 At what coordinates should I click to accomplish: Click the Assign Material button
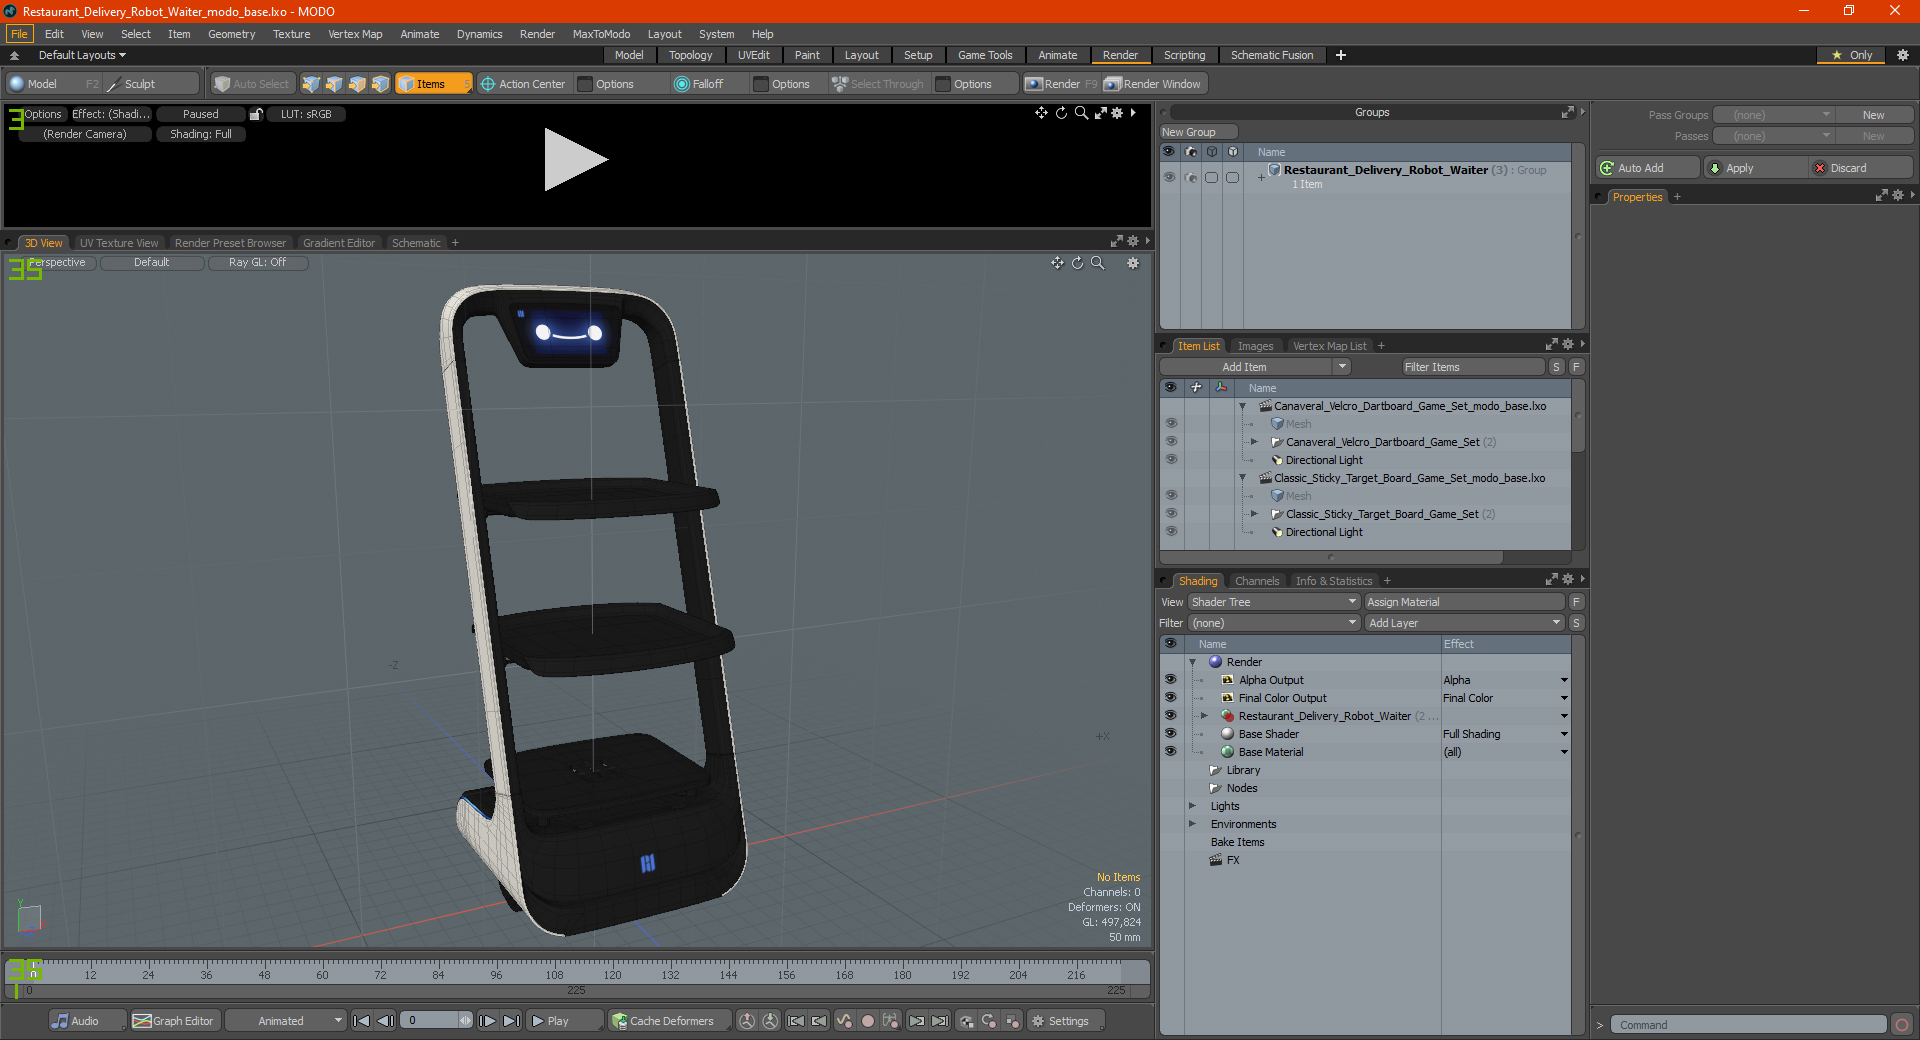pyautogui.click(x=1464, y=602)
